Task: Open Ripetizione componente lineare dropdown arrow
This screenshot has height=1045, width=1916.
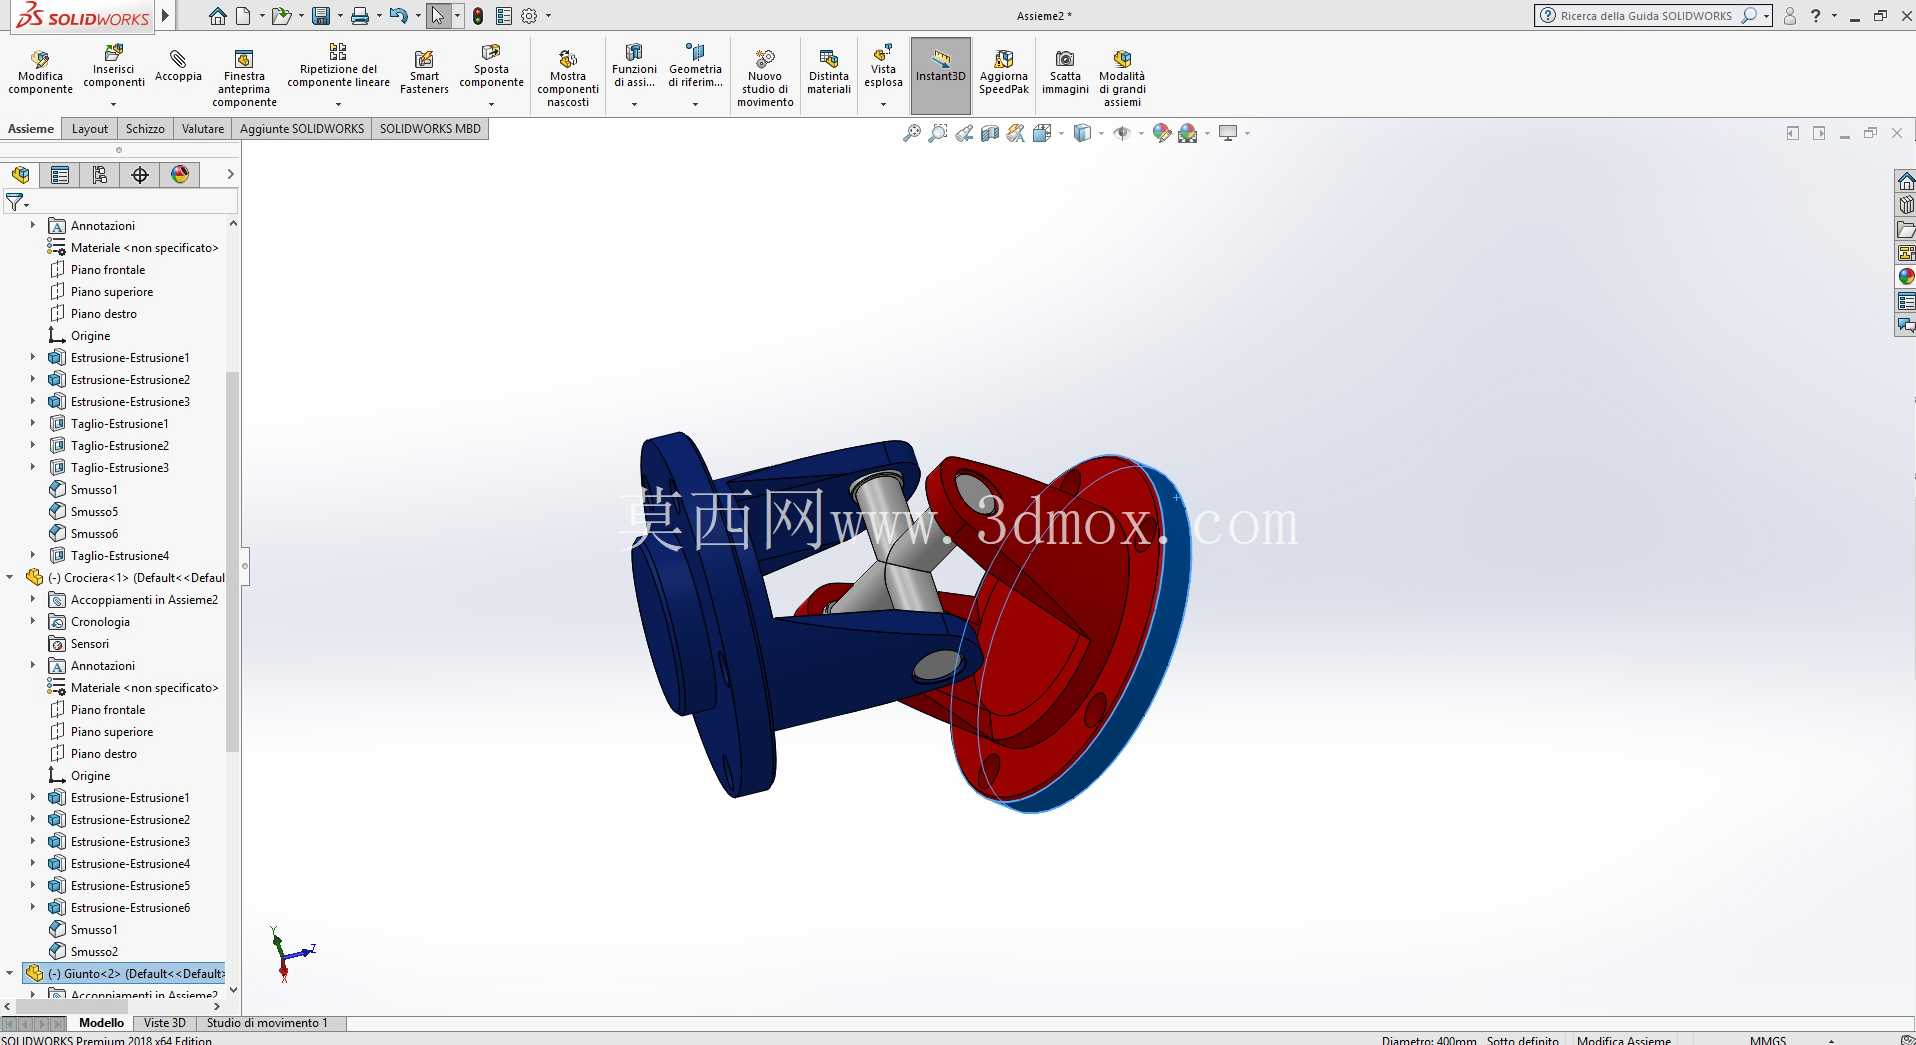Action: [338, 104]
